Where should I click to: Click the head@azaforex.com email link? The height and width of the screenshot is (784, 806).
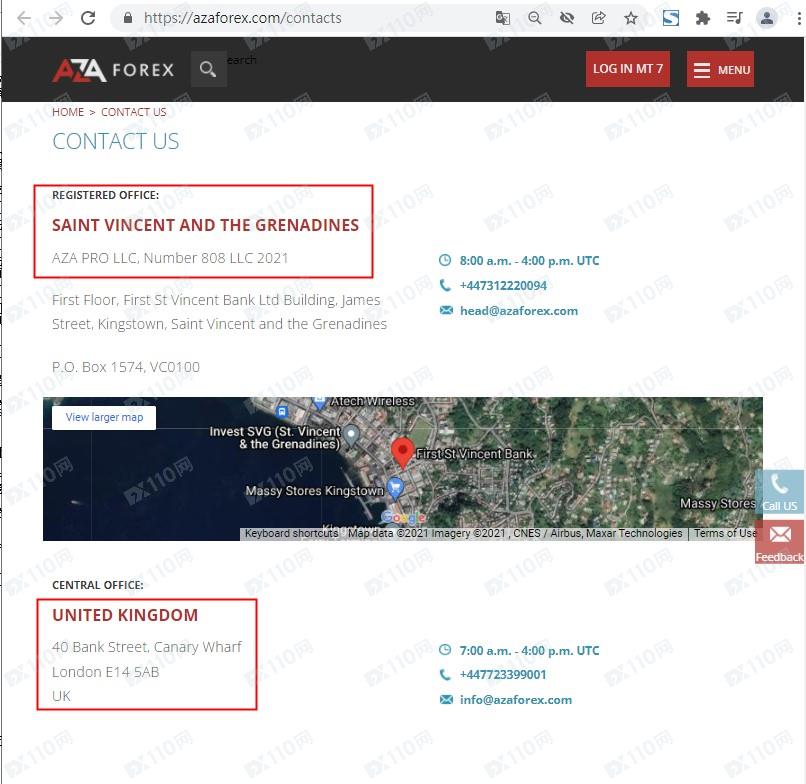pos(519,311)
